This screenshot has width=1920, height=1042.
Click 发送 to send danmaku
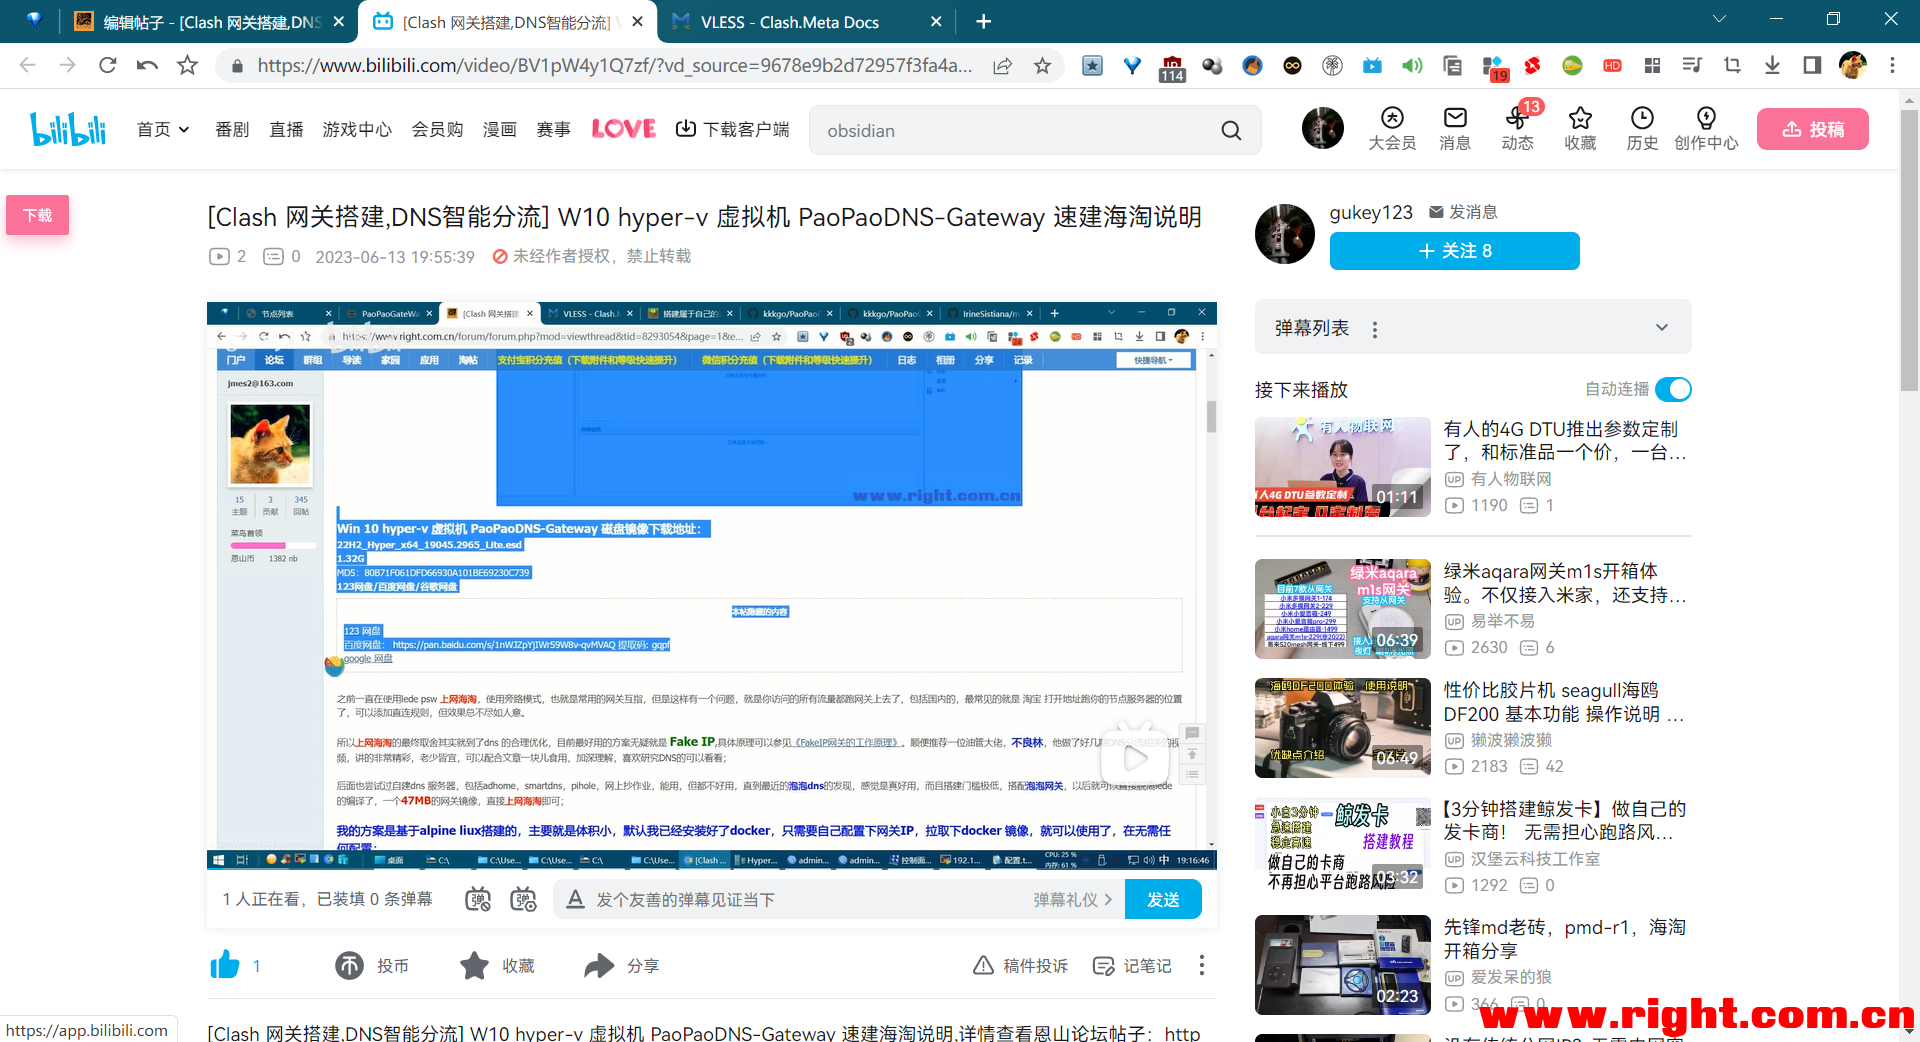(1163, 899)
